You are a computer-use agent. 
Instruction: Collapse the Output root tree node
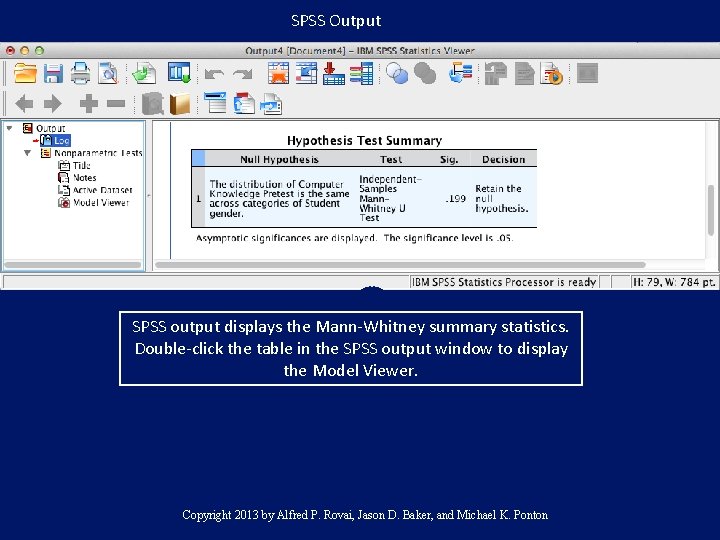coord(10,128)
